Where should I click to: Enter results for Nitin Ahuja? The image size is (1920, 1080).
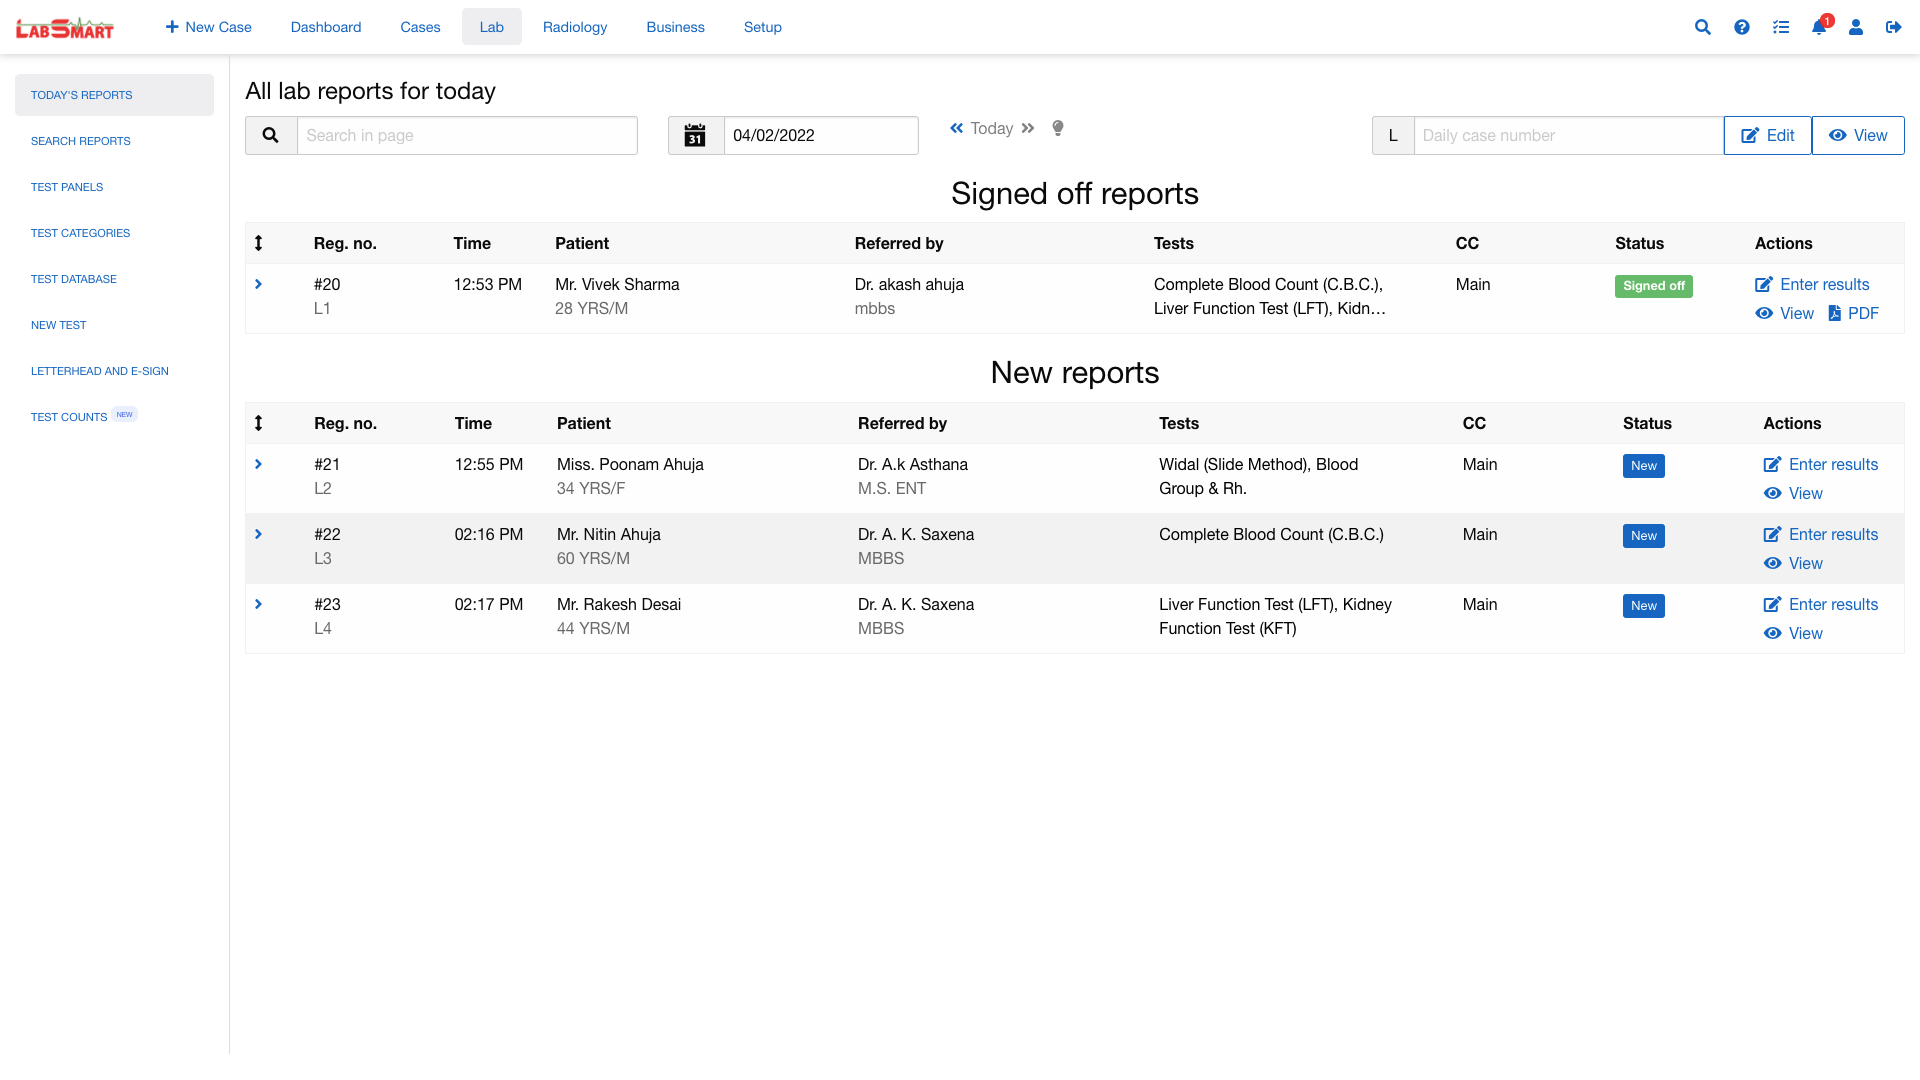coord(1821,534)
